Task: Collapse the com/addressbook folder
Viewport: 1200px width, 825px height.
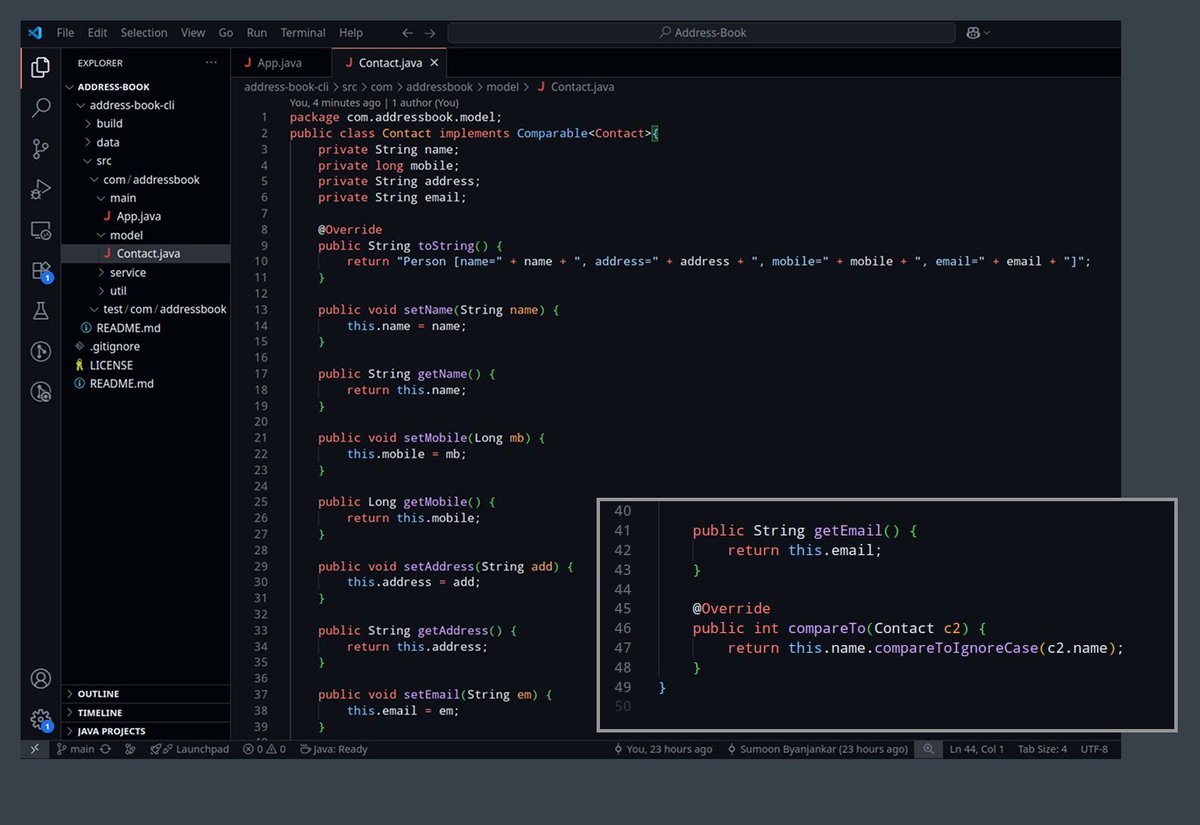Action: (146, 180)
